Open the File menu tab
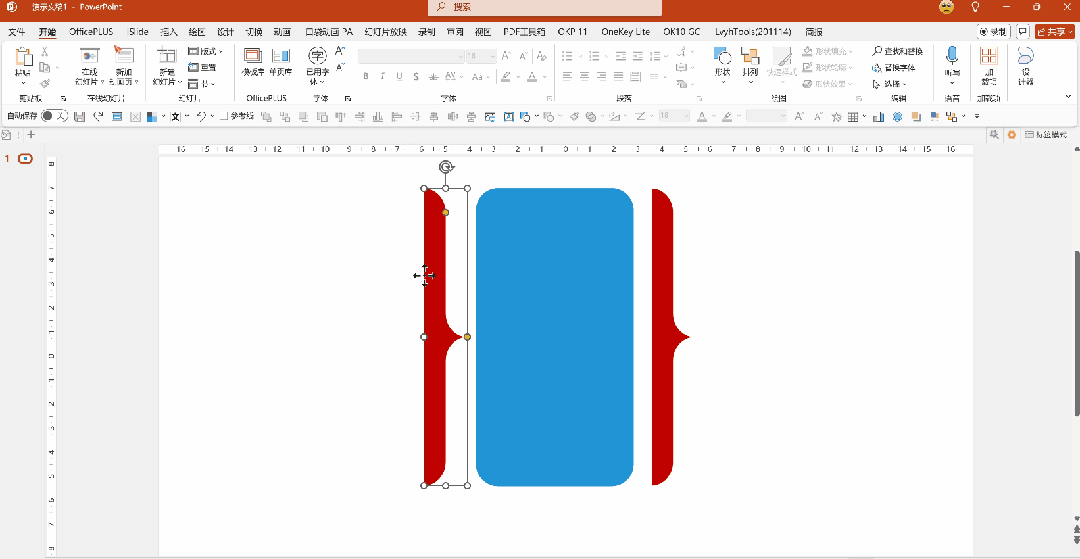 (17, 32)
